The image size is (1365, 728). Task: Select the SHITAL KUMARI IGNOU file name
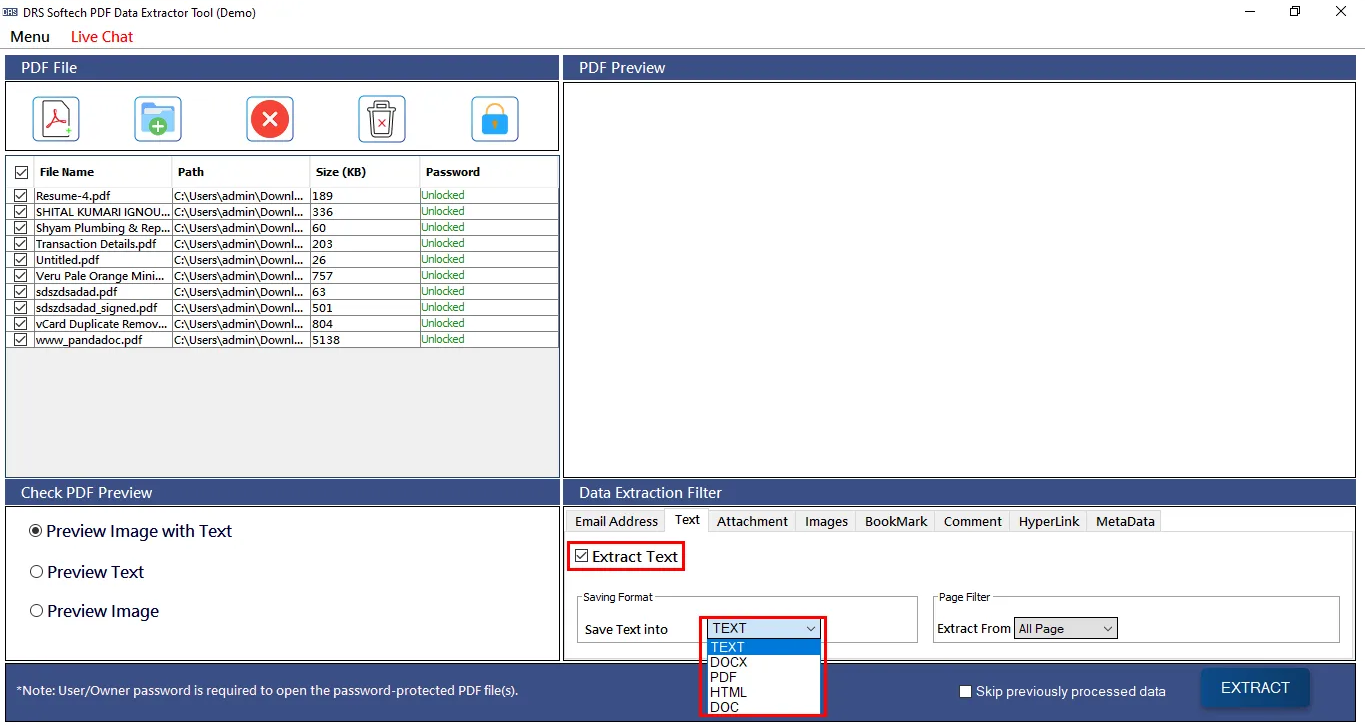click(x=103, y=212)
